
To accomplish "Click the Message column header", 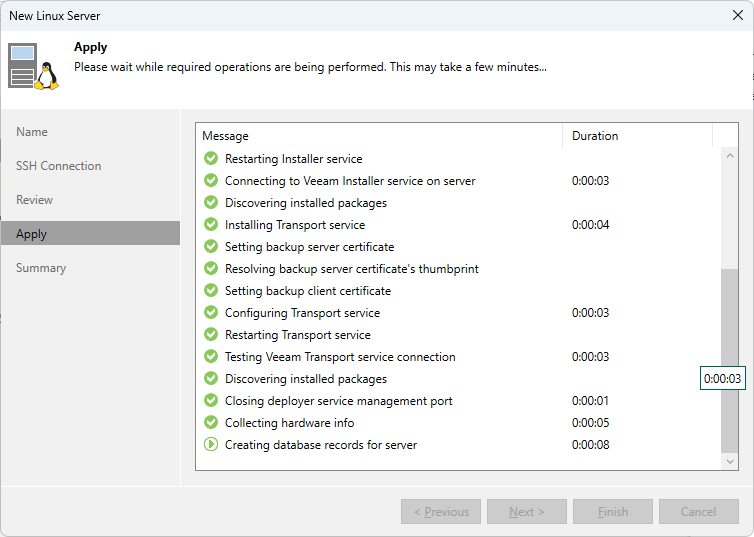I will pyautogui.click(x=379, y=136).
